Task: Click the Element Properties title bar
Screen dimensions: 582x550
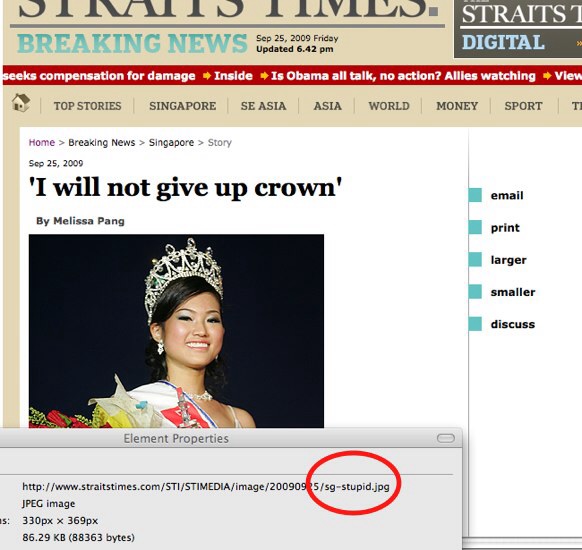Action: (230, 438)
